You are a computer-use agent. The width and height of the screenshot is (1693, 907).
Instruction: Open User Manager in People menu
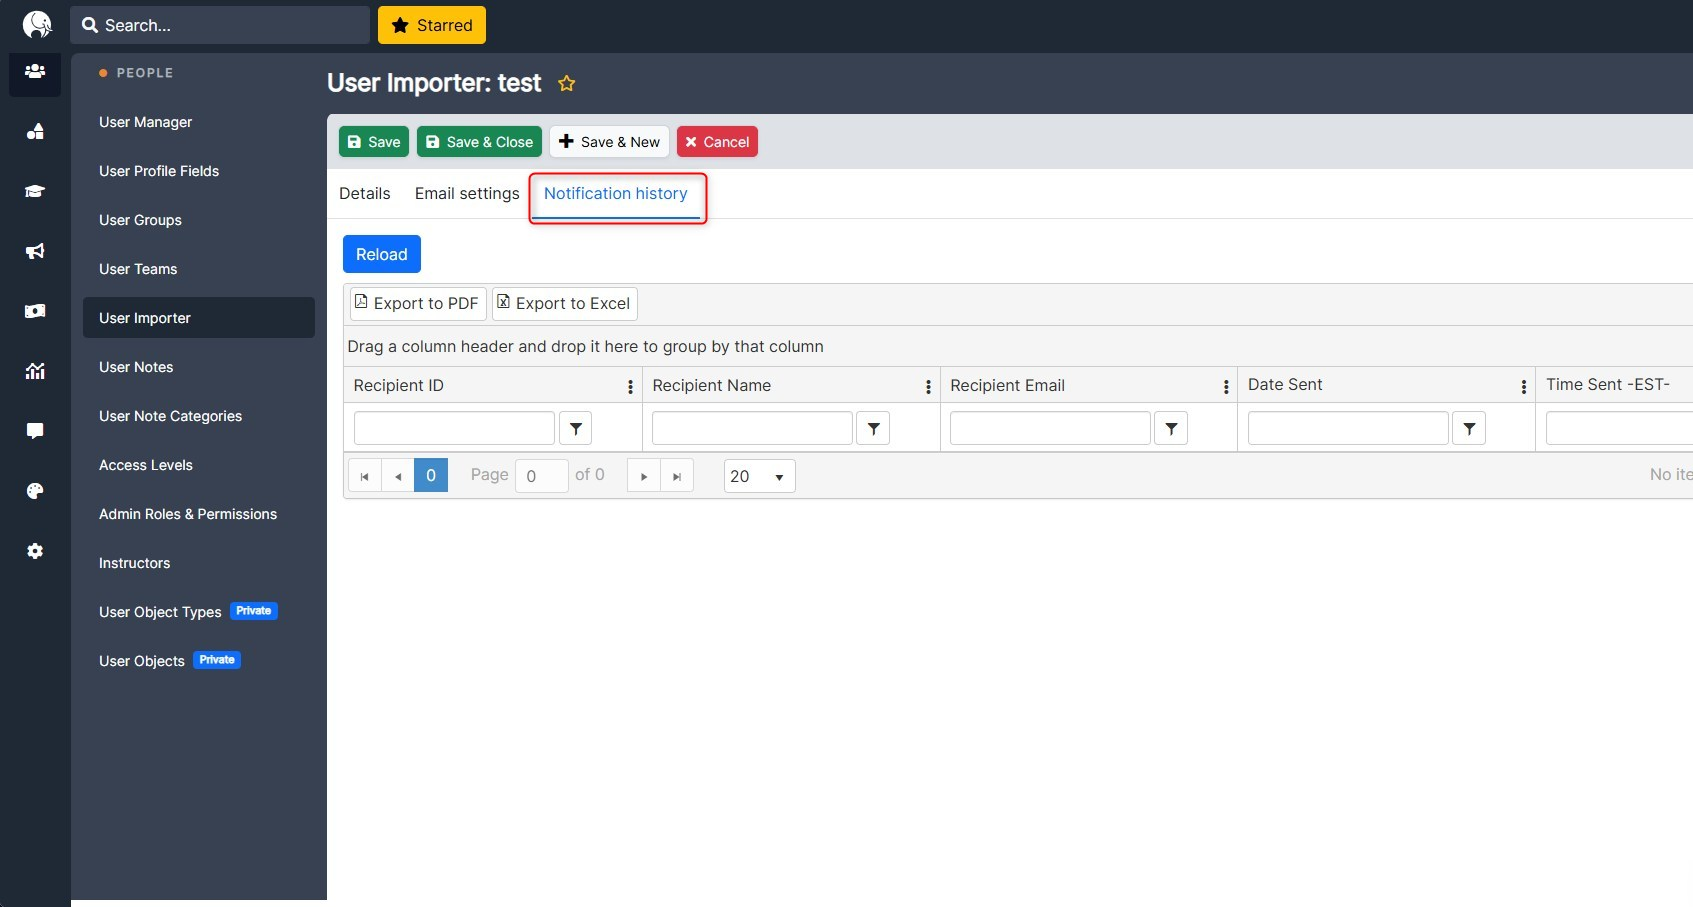(x=199, y=122)
